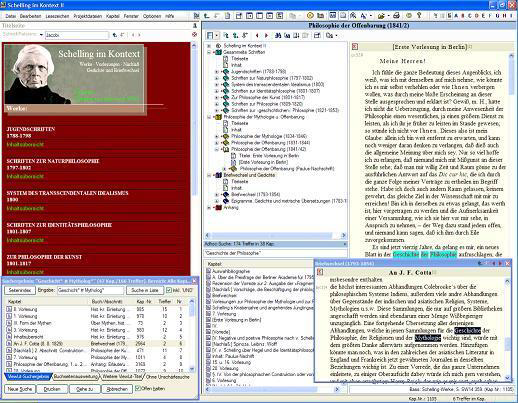Select Zur Philosophie der Kunst tree item
This screenshot has width=518, height=403.
[268, 97]
